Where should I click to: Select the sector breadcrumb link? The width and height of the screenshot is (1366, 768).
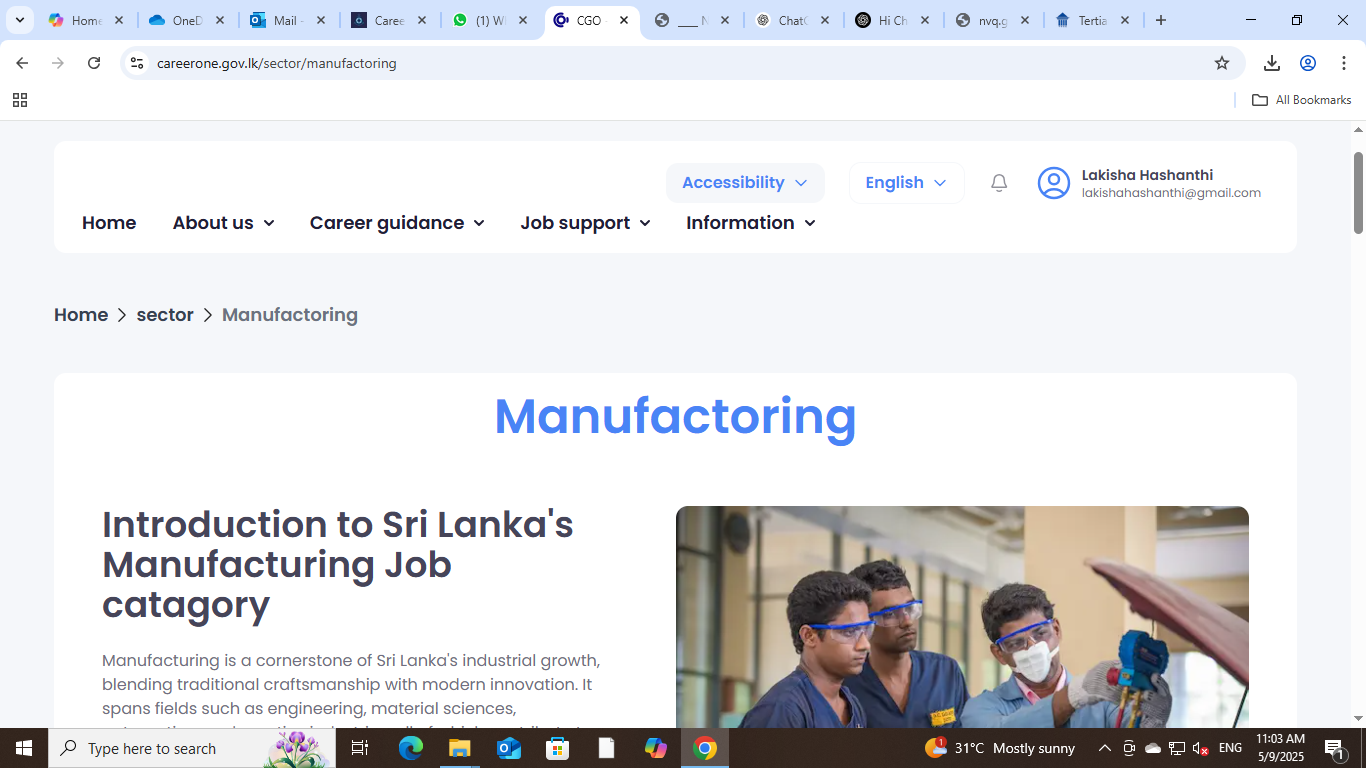click(x=165, y=315)
